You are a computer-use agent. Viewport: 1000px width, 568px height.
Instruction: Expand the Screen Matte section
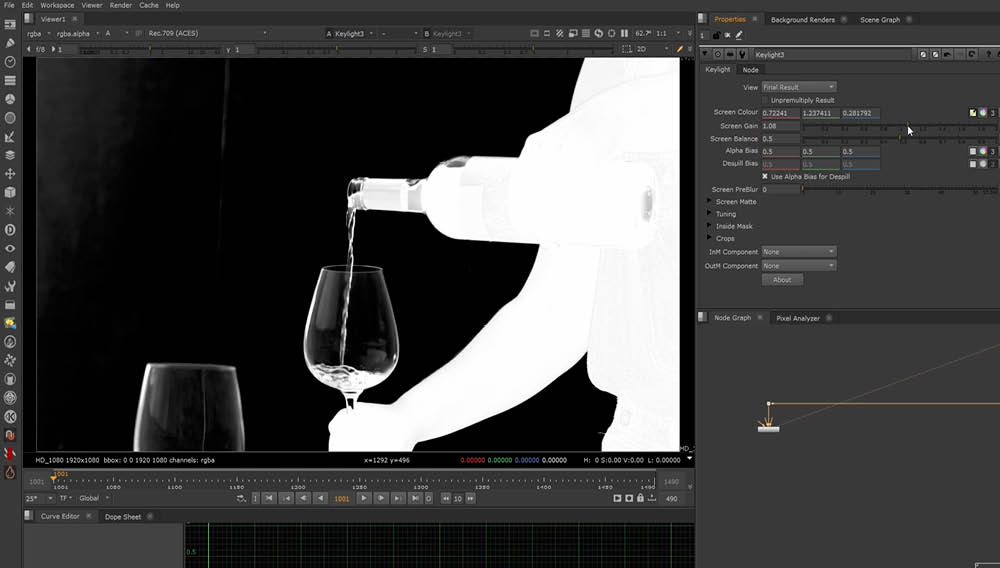pos(710,202)
